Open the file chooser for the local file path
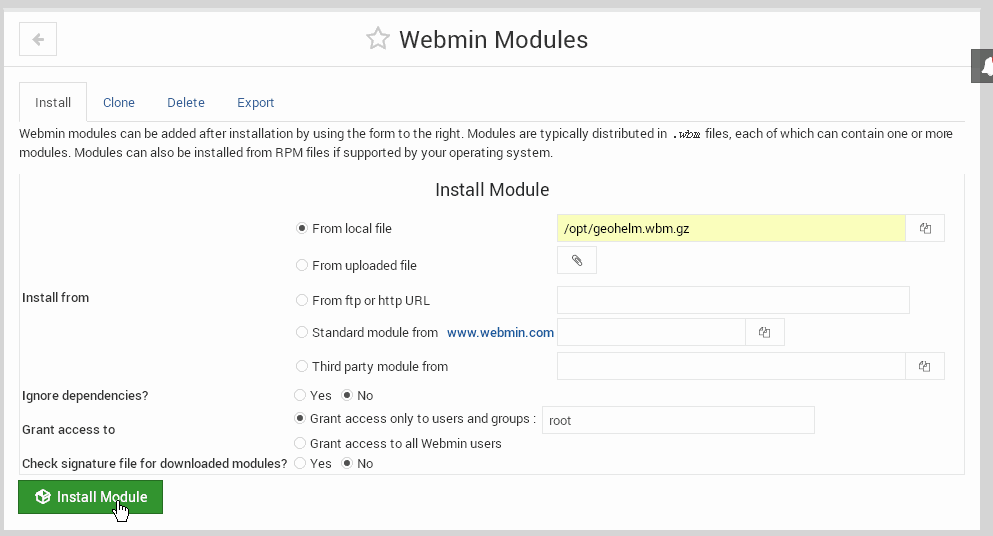Screen dimensions: 993x536 925,228
